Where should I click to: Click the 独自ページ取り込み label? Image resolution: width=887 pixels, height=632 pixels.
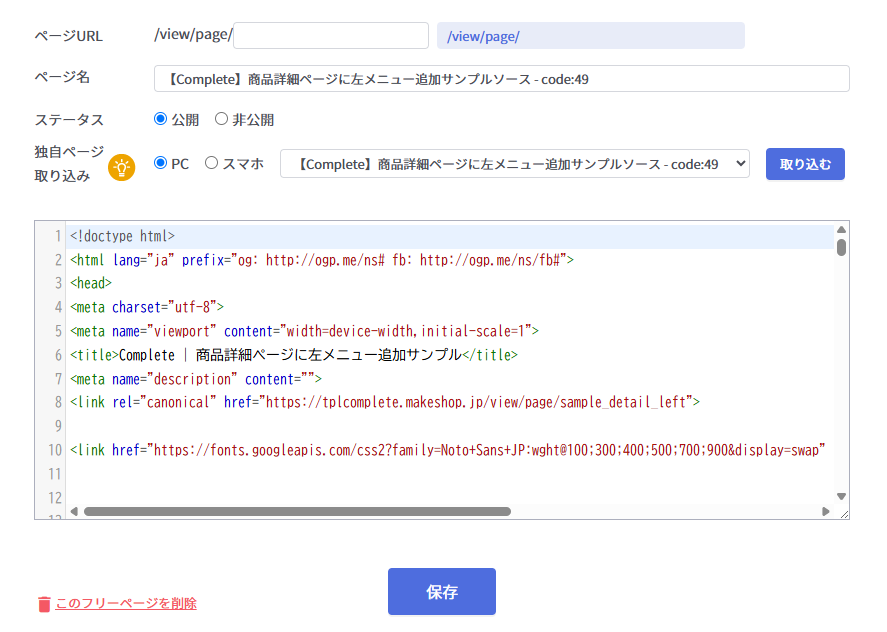(x=69, y=164)
